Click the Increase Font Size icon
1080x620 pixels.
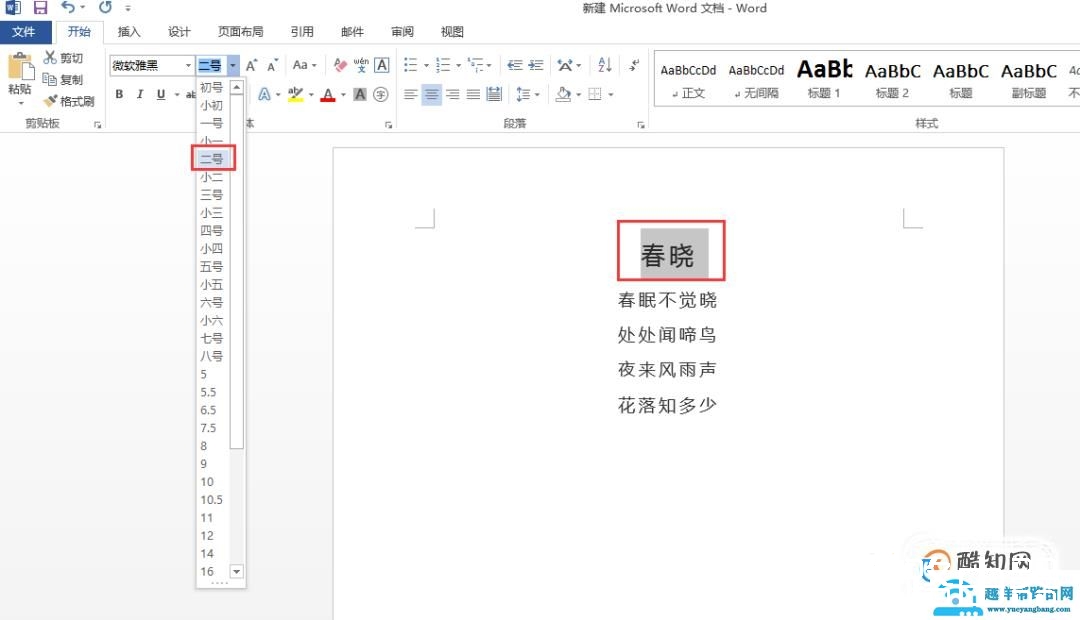pyautogui.click(x=252, y=64)
